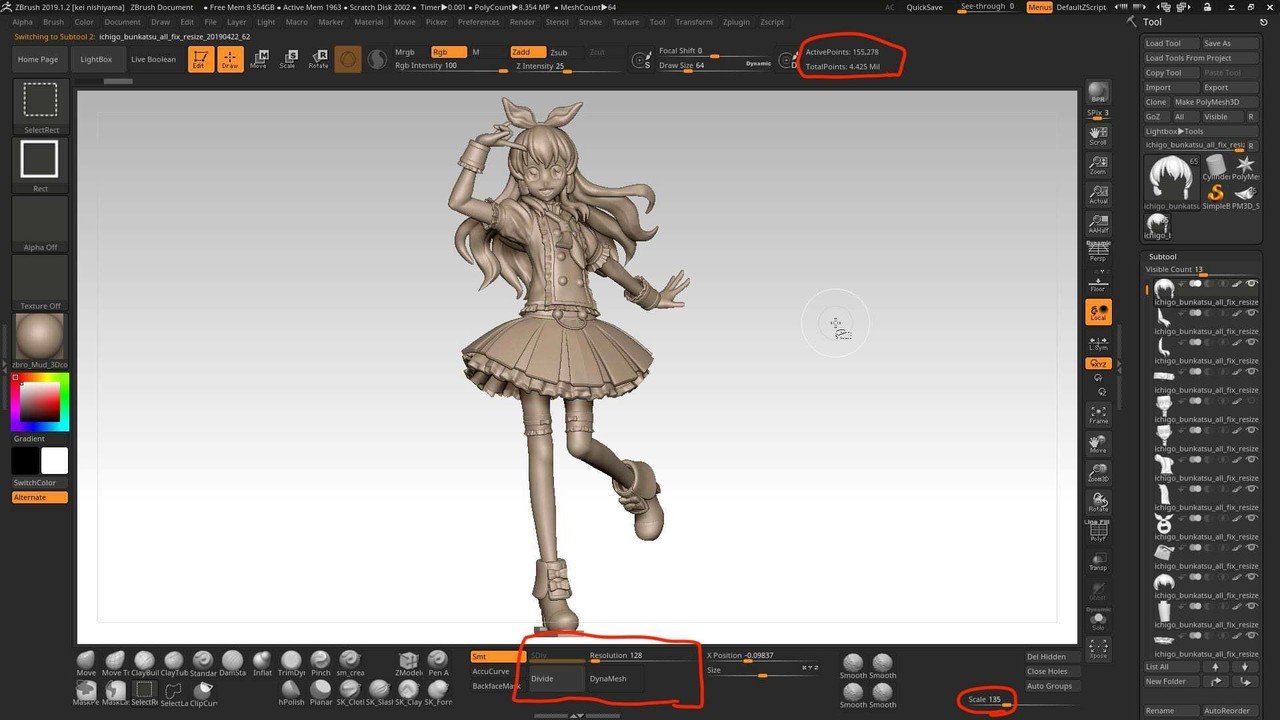1280x720 pixels.
Task: Toggle Edit mode in top toolbar
Action: [201, 59]
